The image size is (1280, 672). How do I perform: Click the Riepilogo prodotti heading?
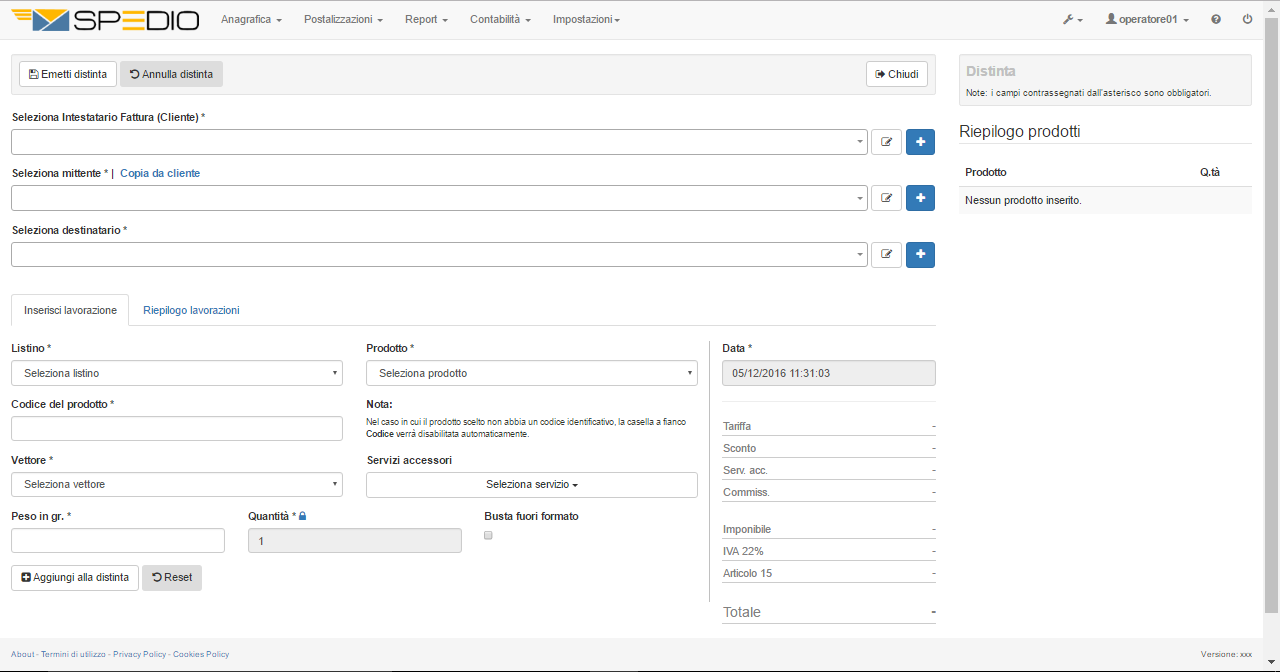pos(1019,131)
